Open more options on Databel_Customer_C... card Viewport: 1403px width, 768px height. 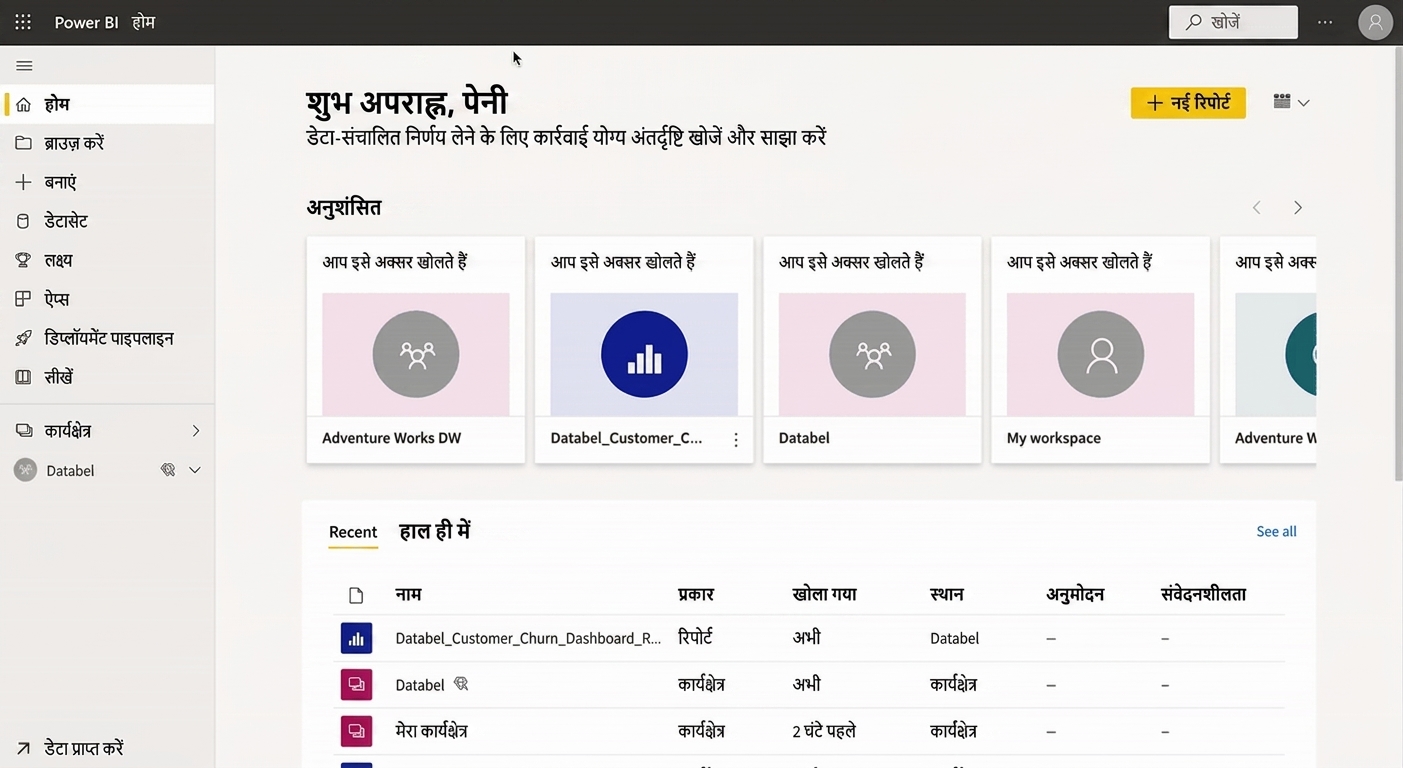tap(736, 439)
